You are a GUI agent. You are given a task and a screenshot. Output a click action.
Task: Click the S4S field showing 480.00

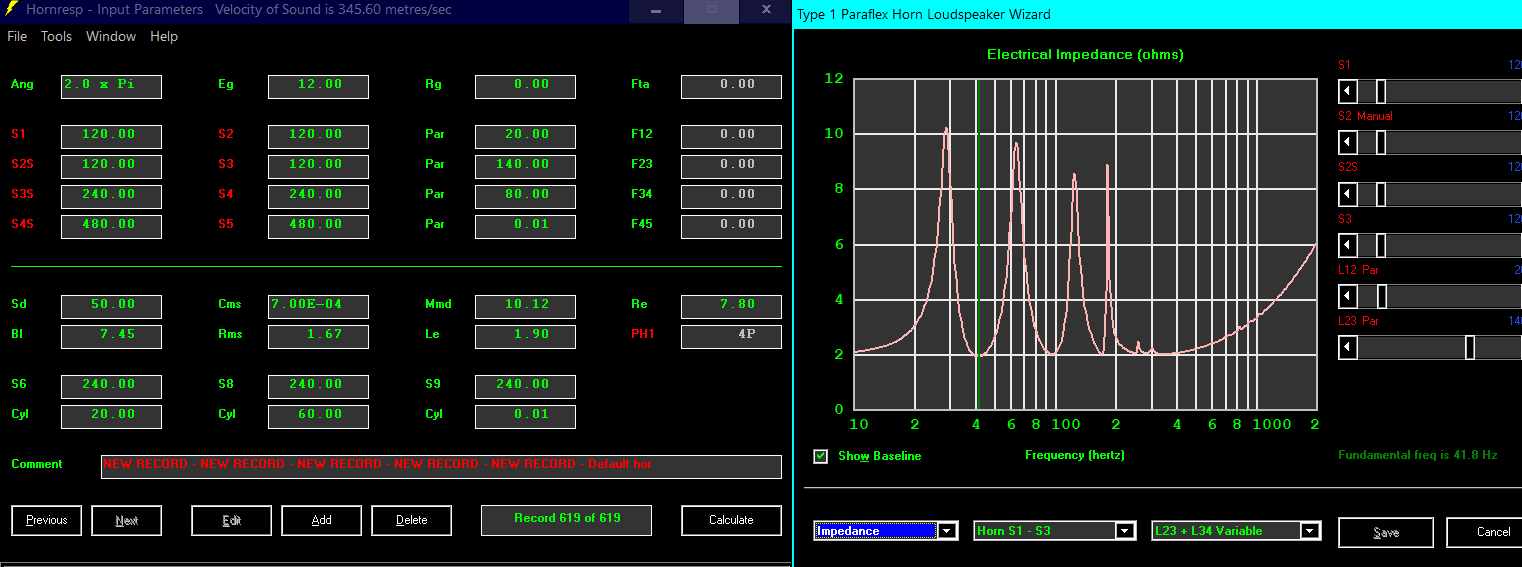(x=111, y=226)
